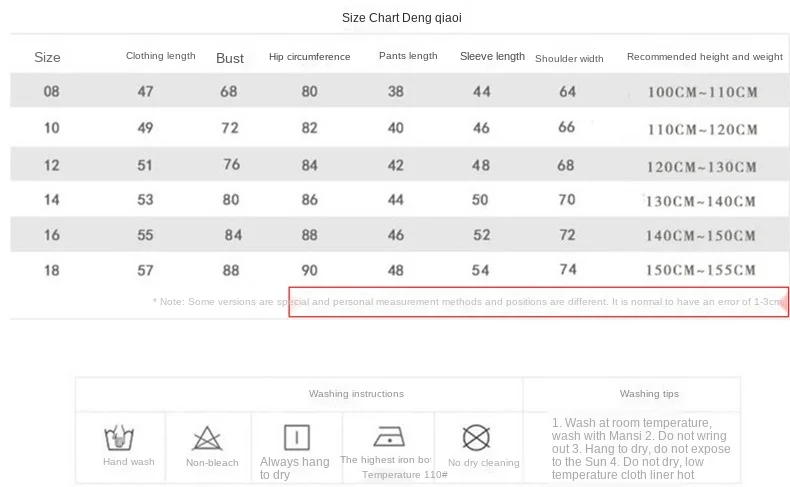Select the size 18 row label
This screenshot has width=790, height=487.
(x=51, y=270)
